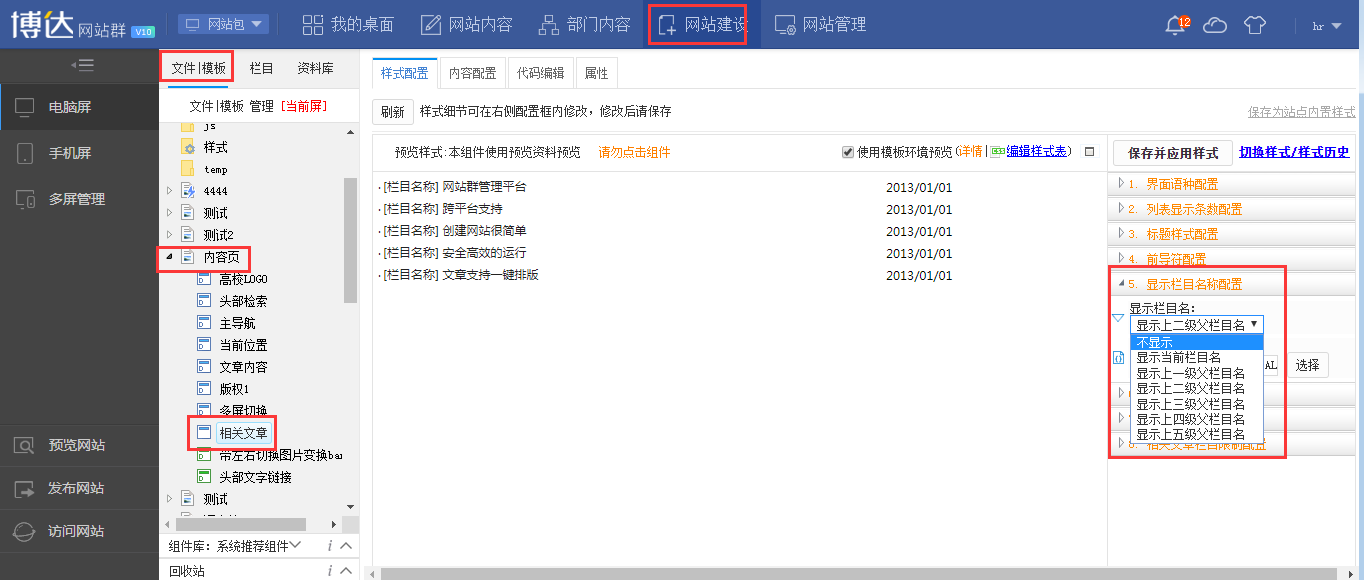1364x580 pixels.
Task: Click the 预览网站 icon
Action: pos(25,446)
